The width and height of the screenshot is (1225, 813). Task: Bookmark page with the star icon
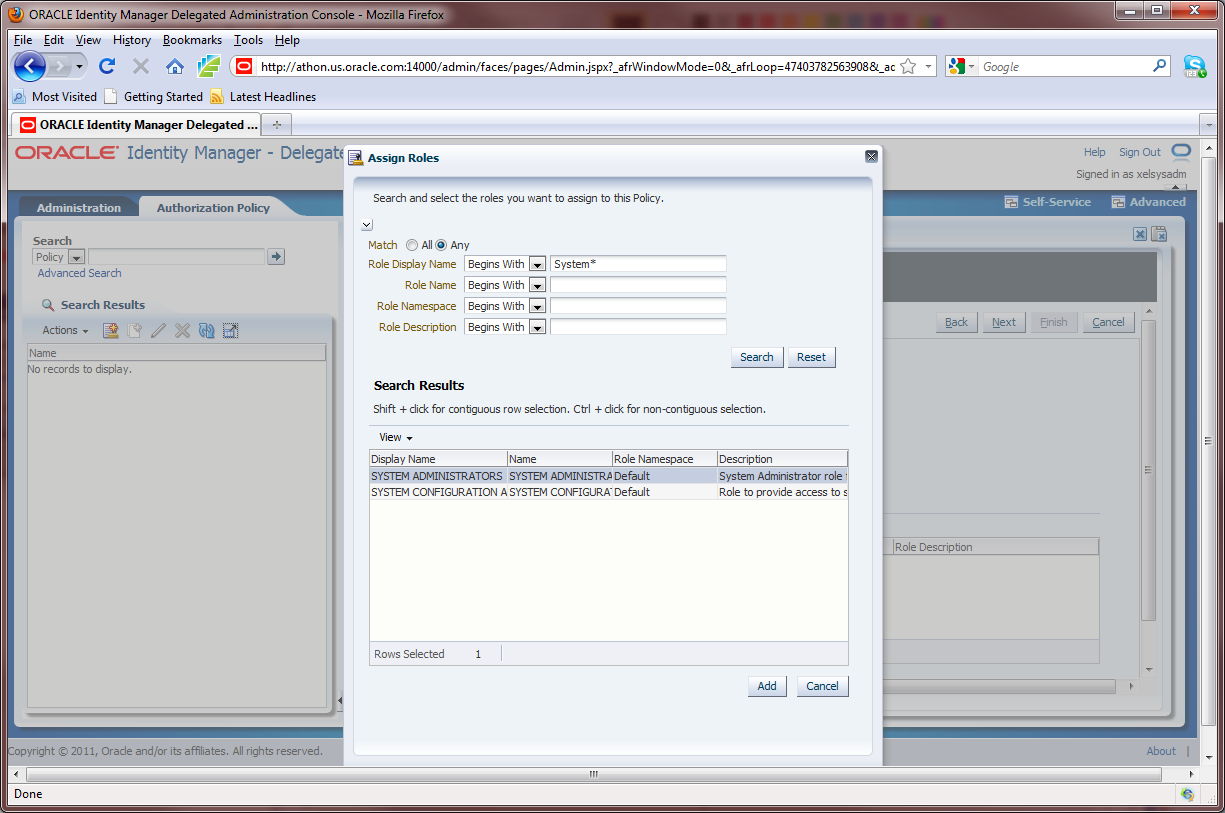point(908,67)
